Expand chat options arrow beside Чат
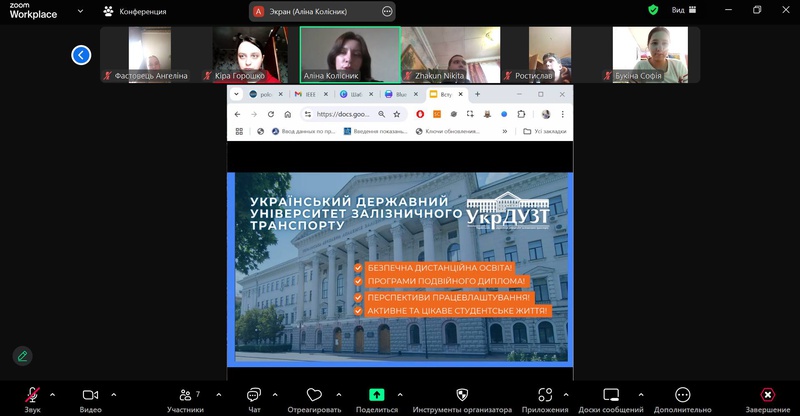 tap(275, 395)
